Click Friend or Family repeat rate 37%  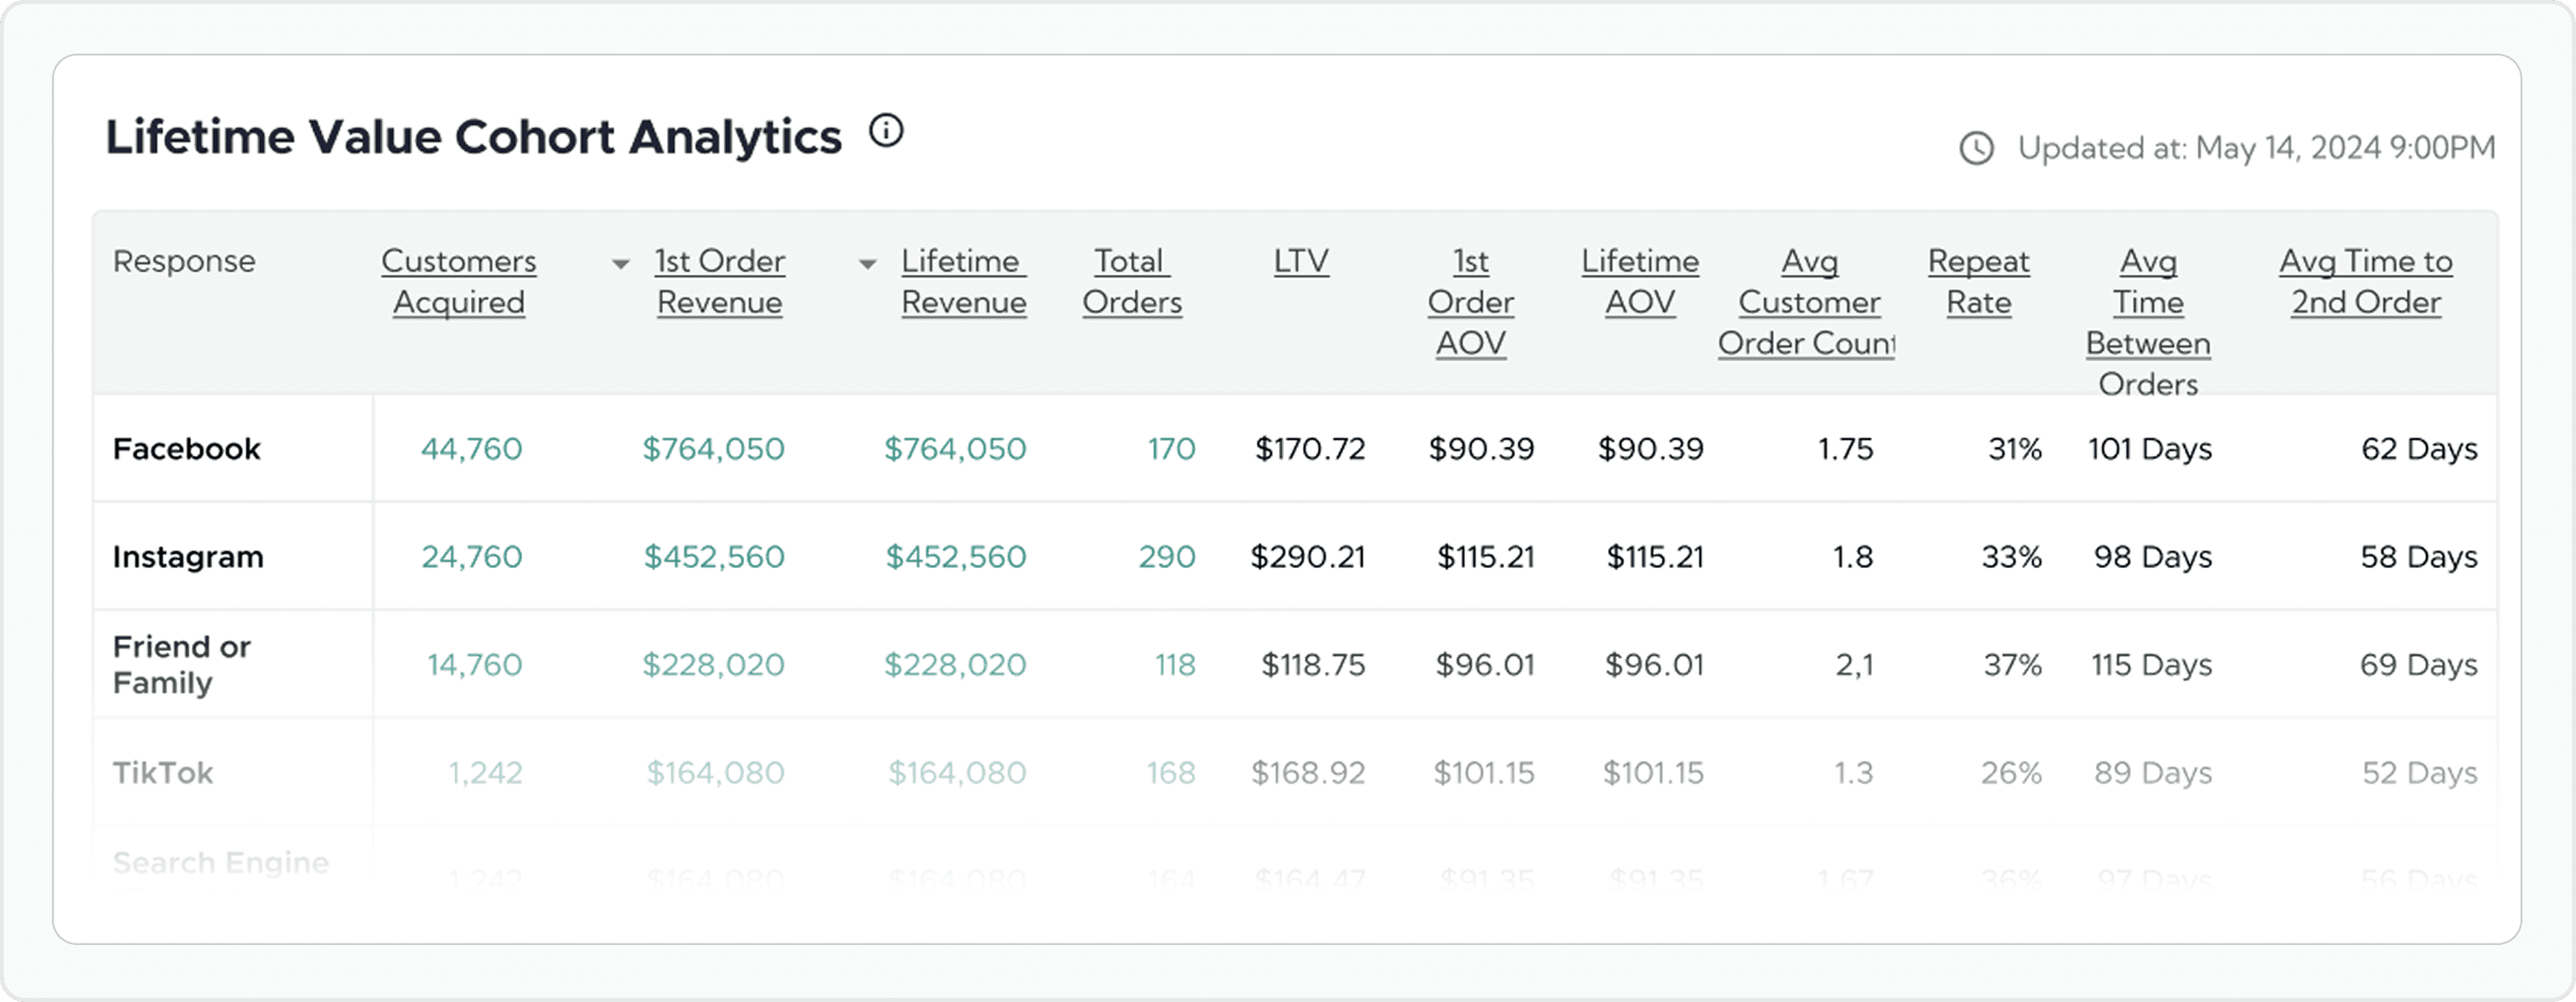pyautogui.click(x=2013, y=665)
